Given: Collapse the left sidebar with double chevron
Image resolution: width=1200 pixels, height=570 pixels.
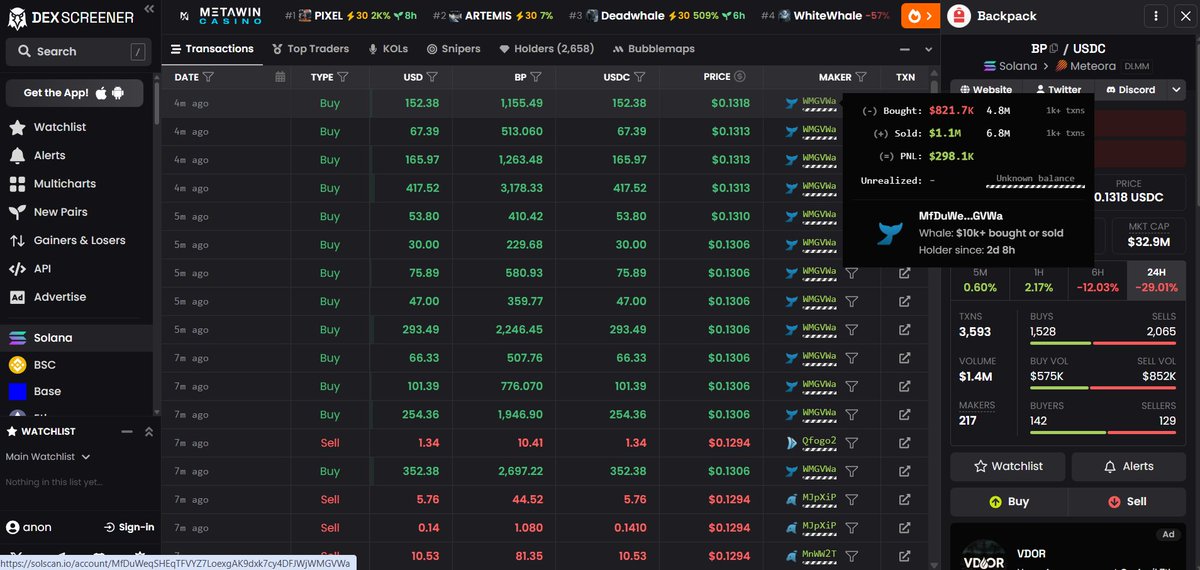Looking at the screenshot, I should click(x=149, y=9).
